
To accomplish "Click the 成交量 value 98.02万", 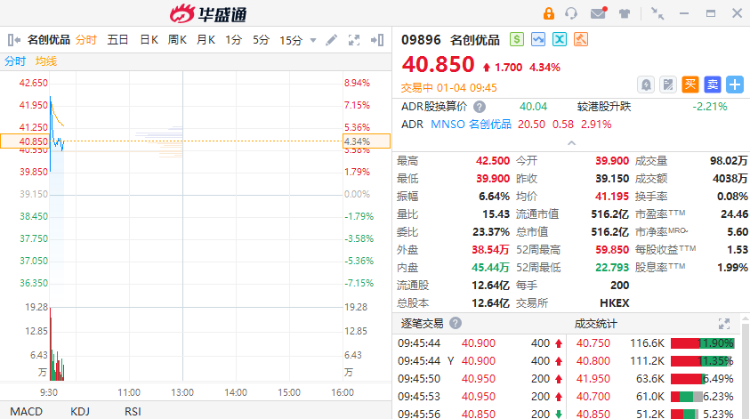I will [x=728, y=161].
